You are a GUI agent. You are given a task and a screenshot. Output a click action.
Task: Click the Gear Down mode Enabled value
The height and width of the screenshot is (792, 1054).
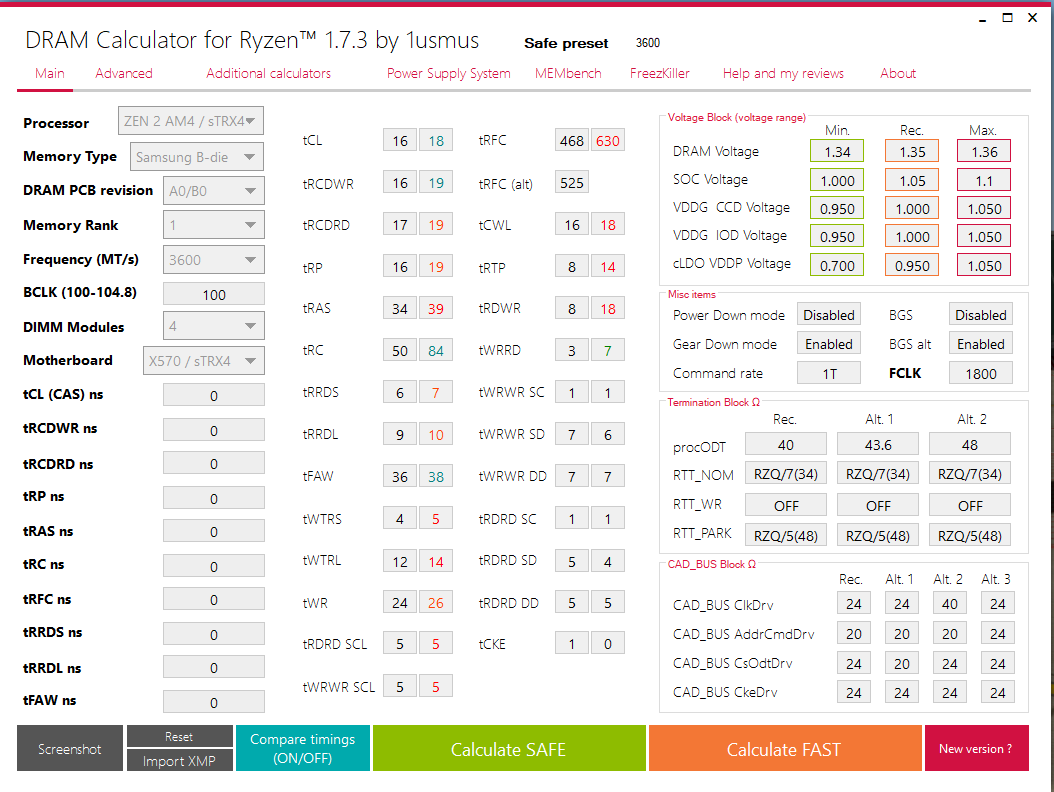(829, 344)
